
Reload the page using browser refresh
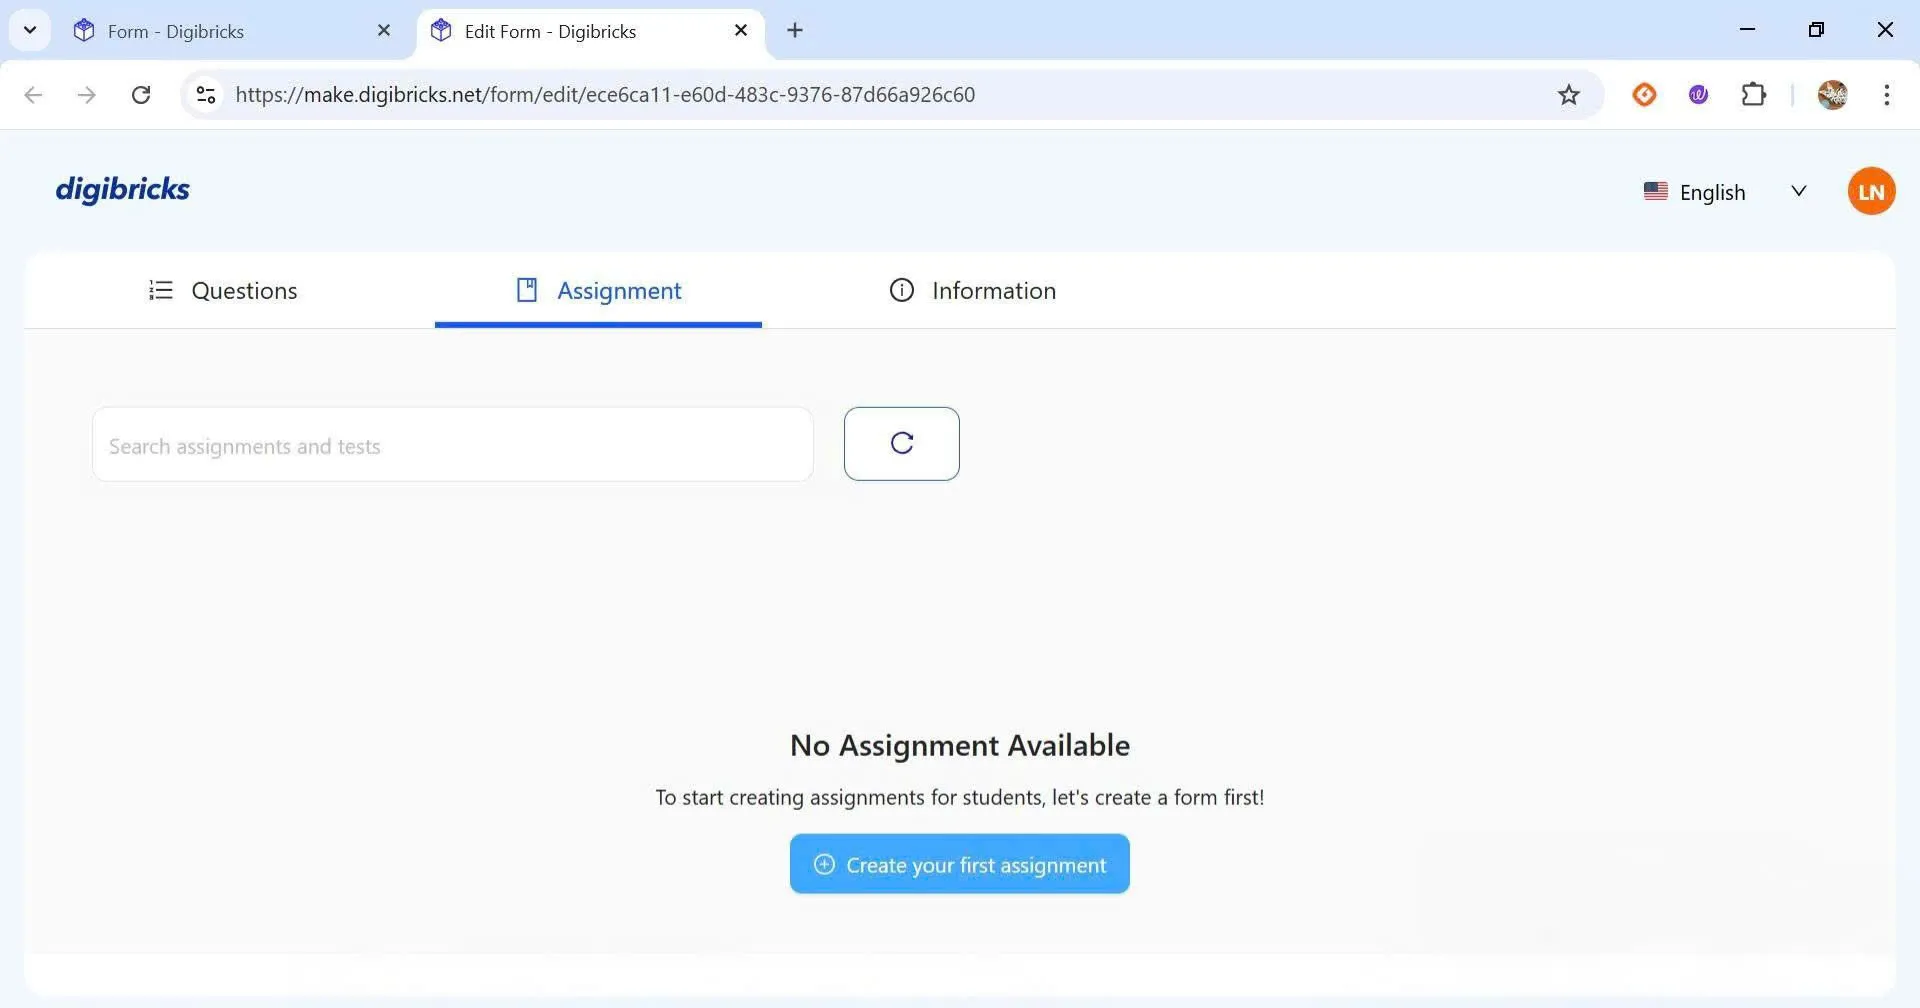point(141,95)
